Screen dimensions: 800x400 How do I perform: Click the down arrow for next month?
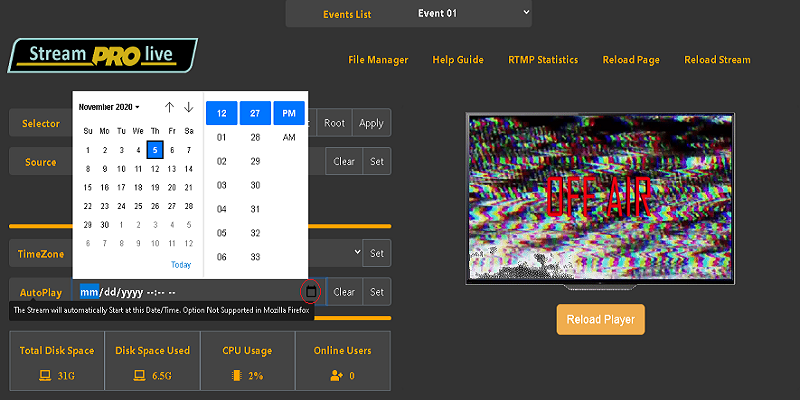click(188, 107)
